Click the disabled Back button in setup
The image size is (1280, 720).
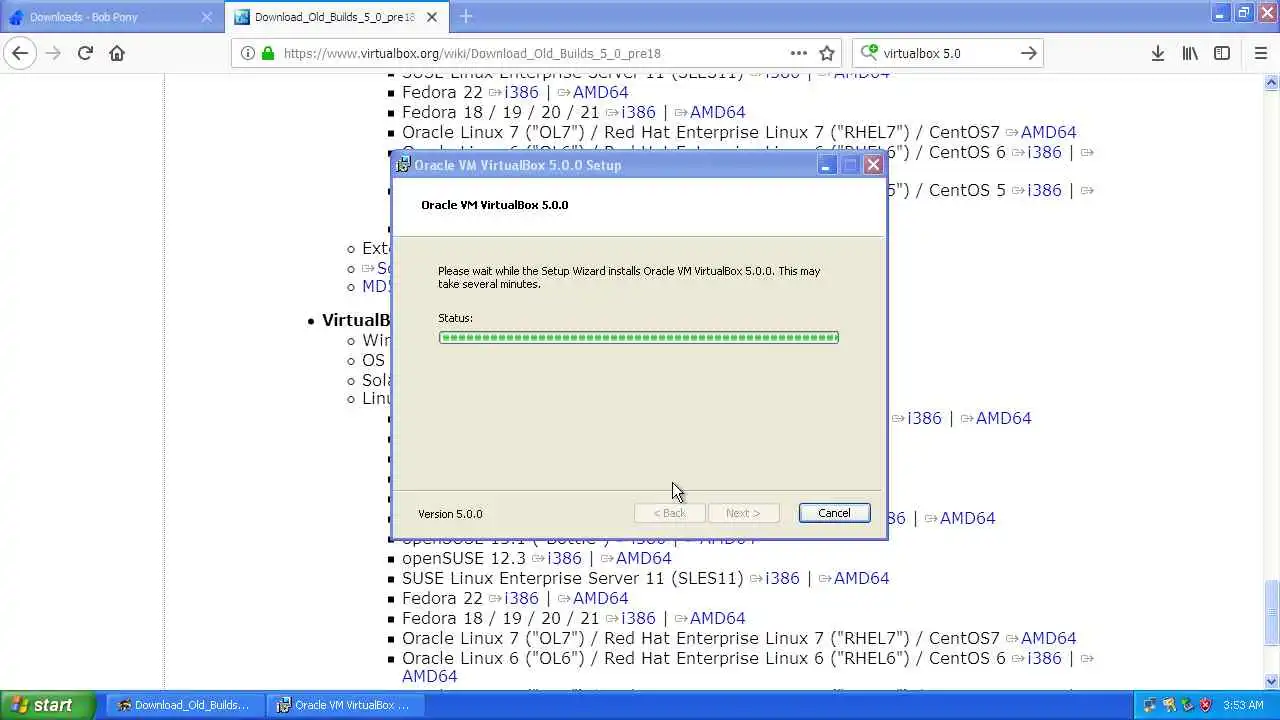click(669, 513)
